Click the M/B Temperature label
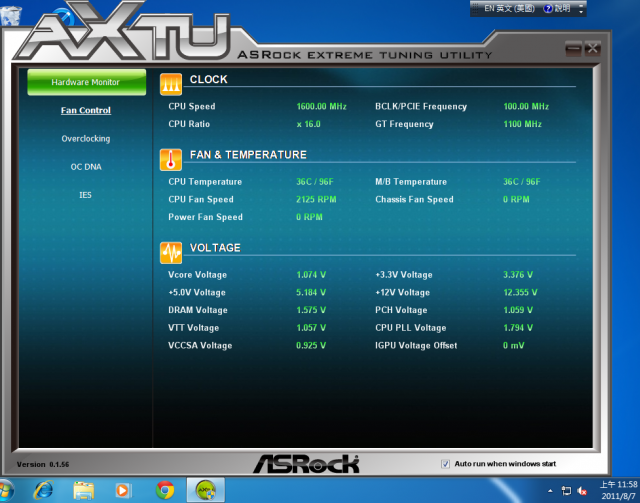This screenshot has height=503, width=640. click(x=411, y=182)
